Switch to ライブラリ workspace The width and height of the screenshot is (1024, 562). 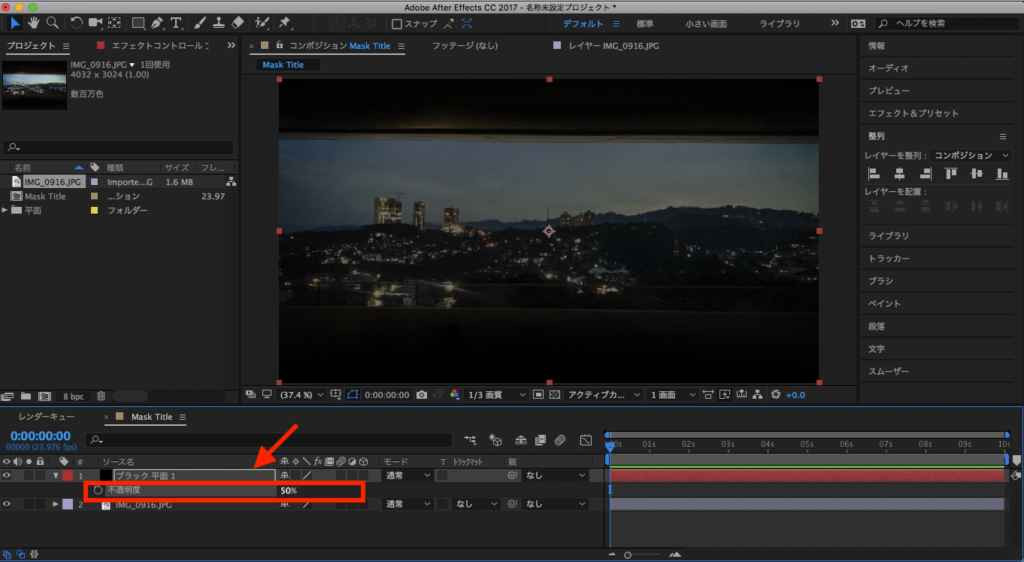point(779,23)
